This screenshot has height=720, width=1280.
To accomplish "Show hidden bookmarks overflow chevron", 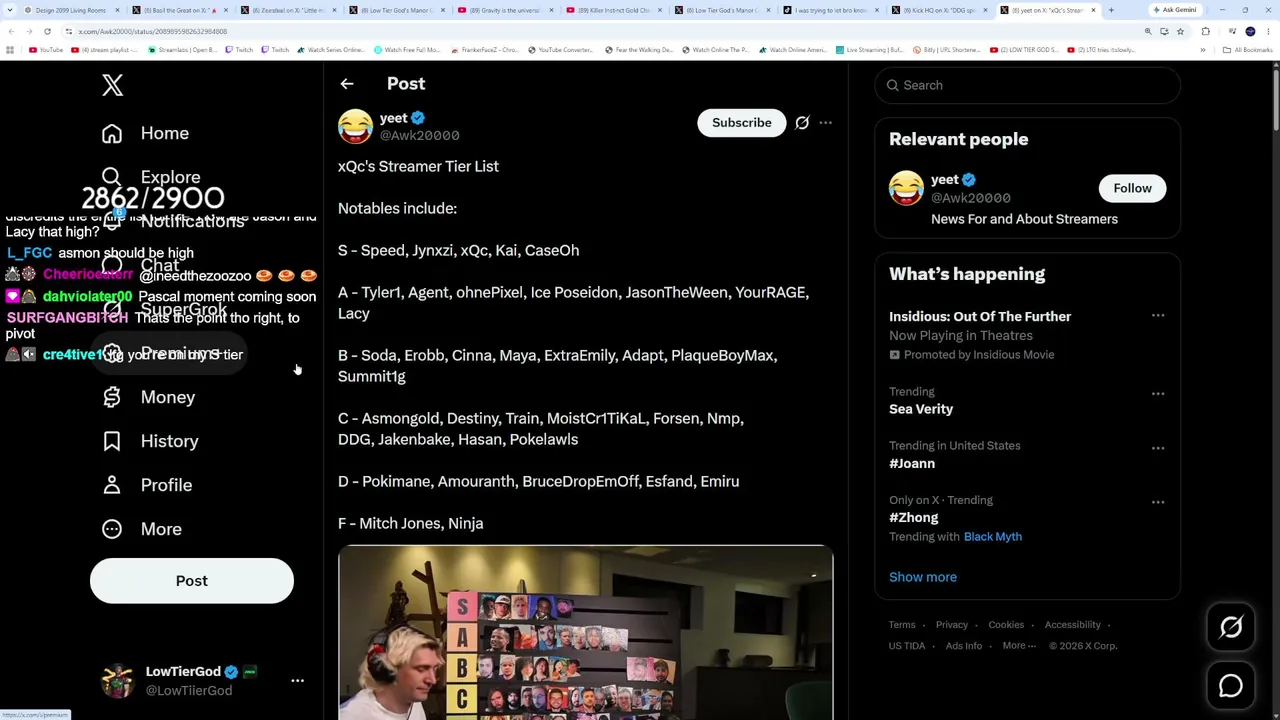I will (x=1202, y=50).
